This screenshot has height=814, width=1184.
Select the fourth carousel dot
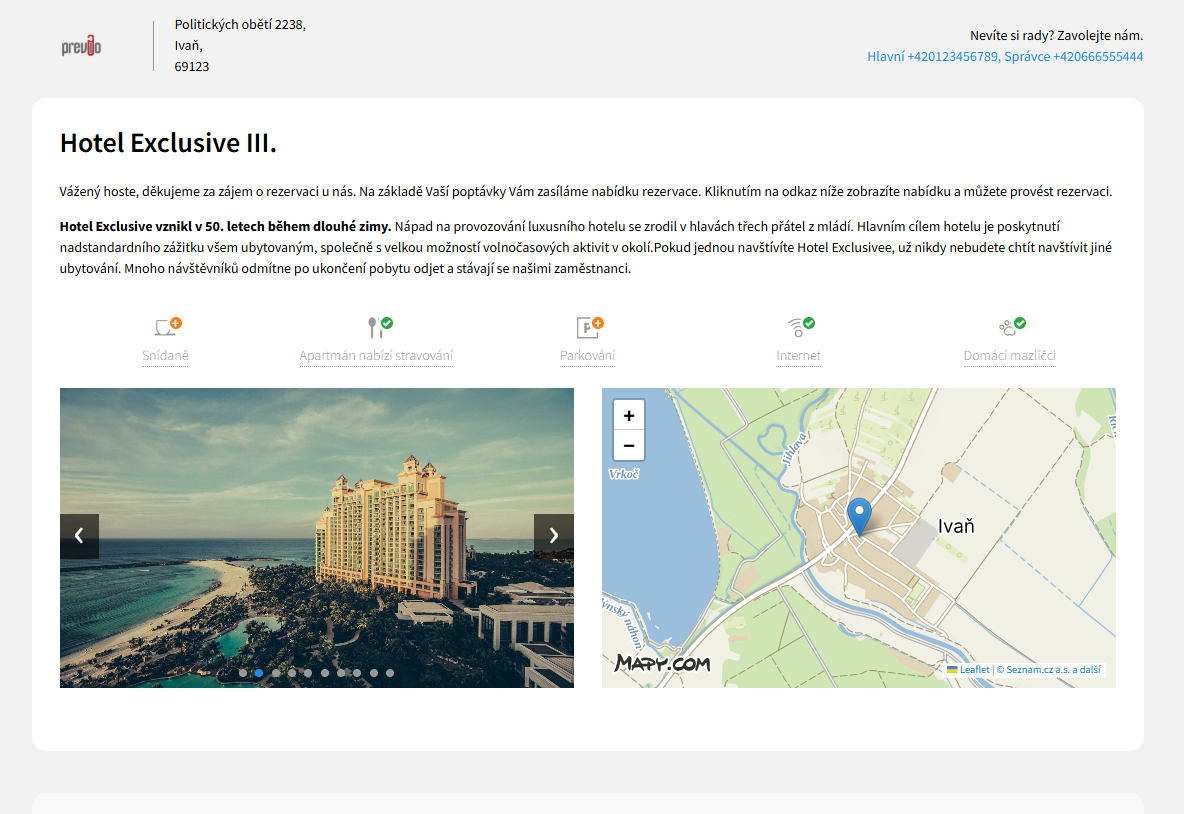(291, 673)
